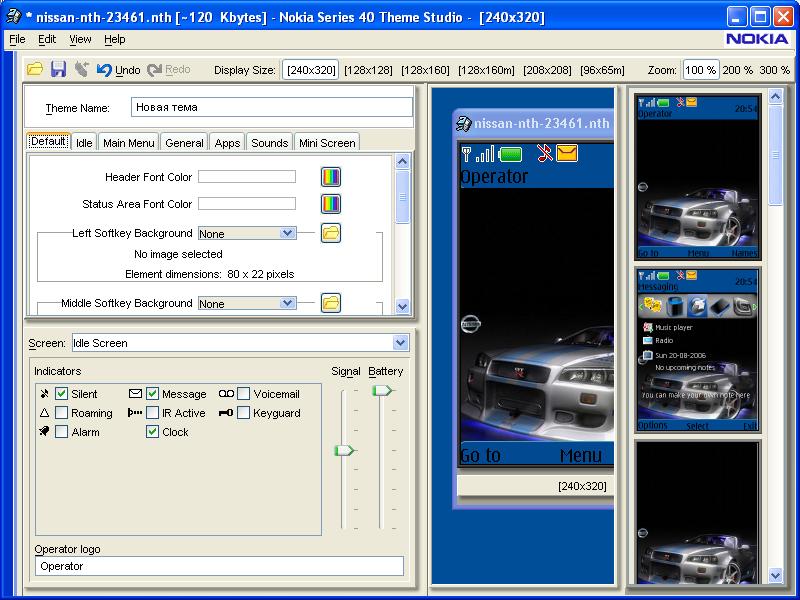Enable the Keyguard indicator checkbox
Image resolution: width=800 pixels, height=600 pixels.
(x=244, y=413)
